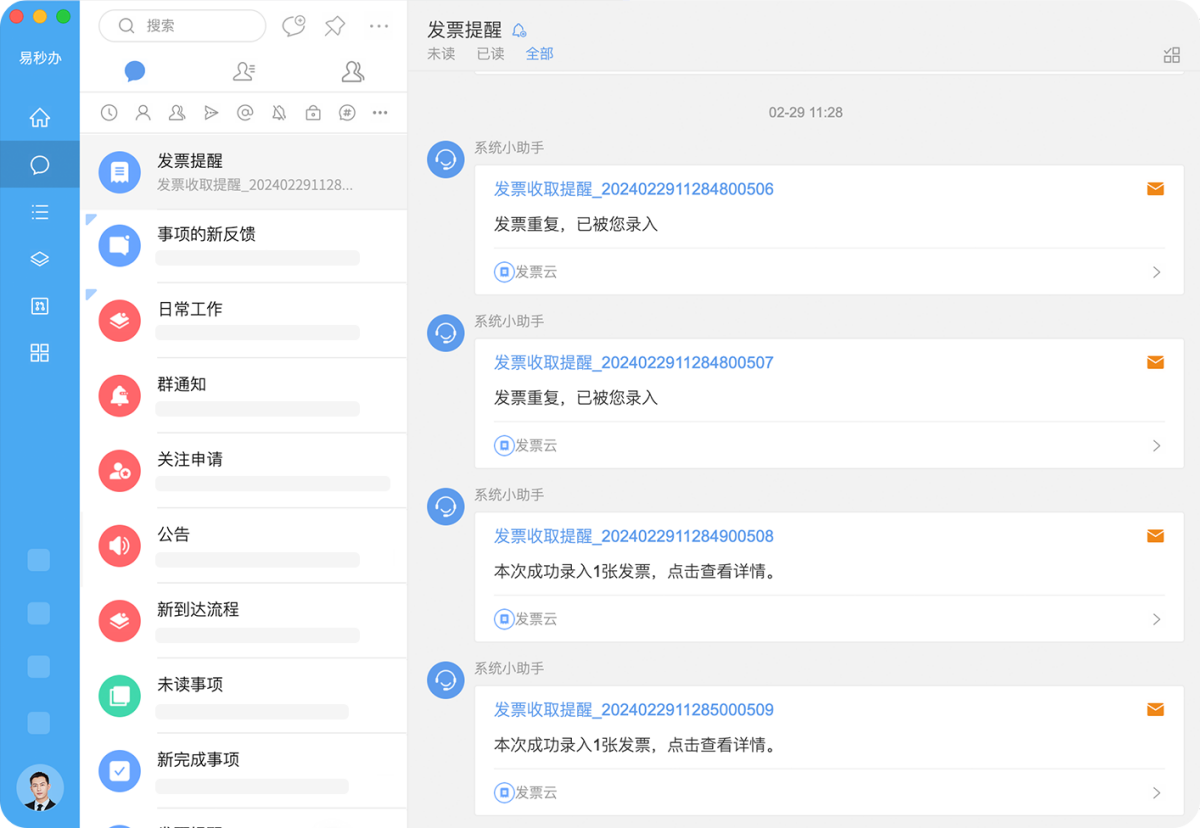Click the lock filter icon

click(x=314, y=112)
